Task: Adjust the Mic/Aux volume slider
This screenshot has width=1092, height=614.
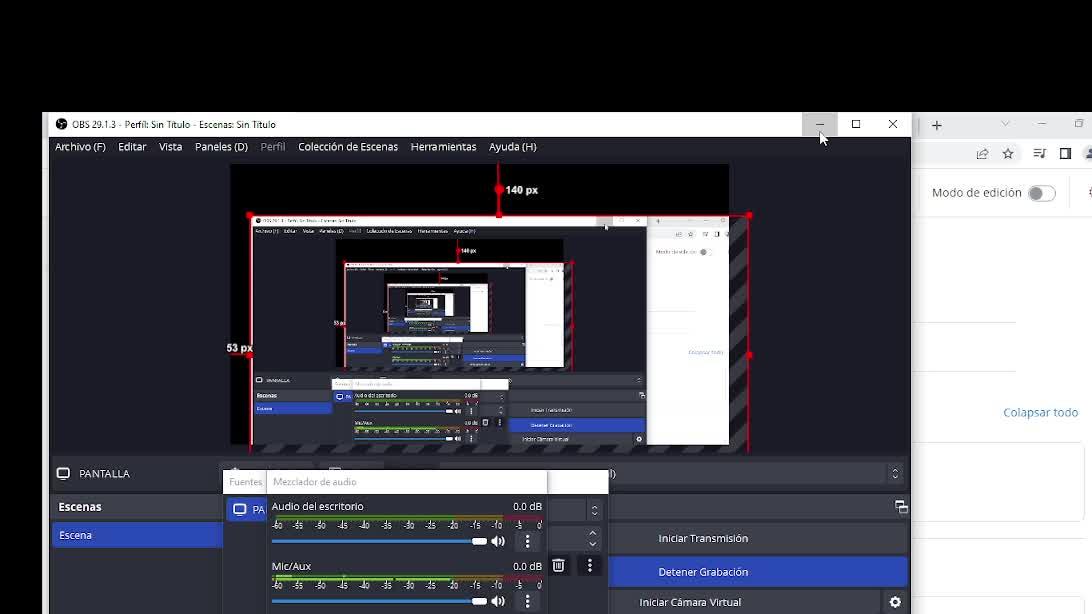Action: (x=379, y=601)
